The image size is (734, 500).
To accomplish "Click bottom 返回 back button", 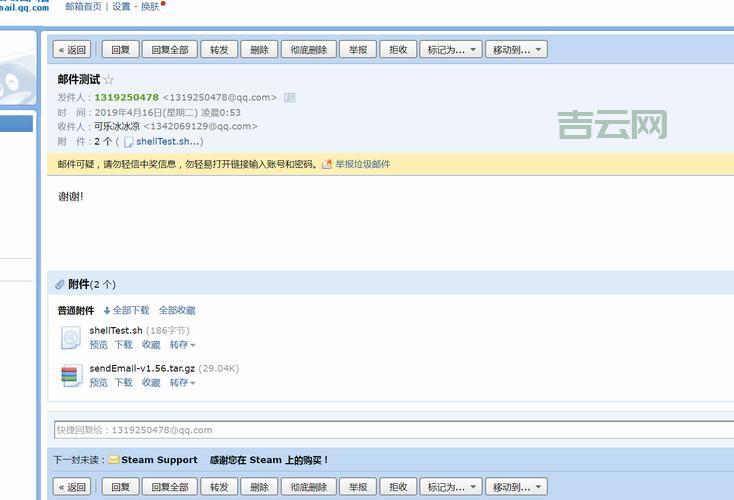I will tap(72, 487).
